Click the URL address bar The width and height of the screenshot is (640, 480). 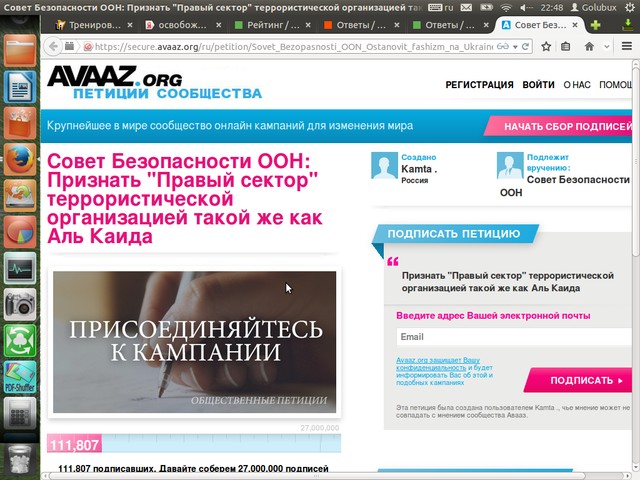click(x=294, y=47)
